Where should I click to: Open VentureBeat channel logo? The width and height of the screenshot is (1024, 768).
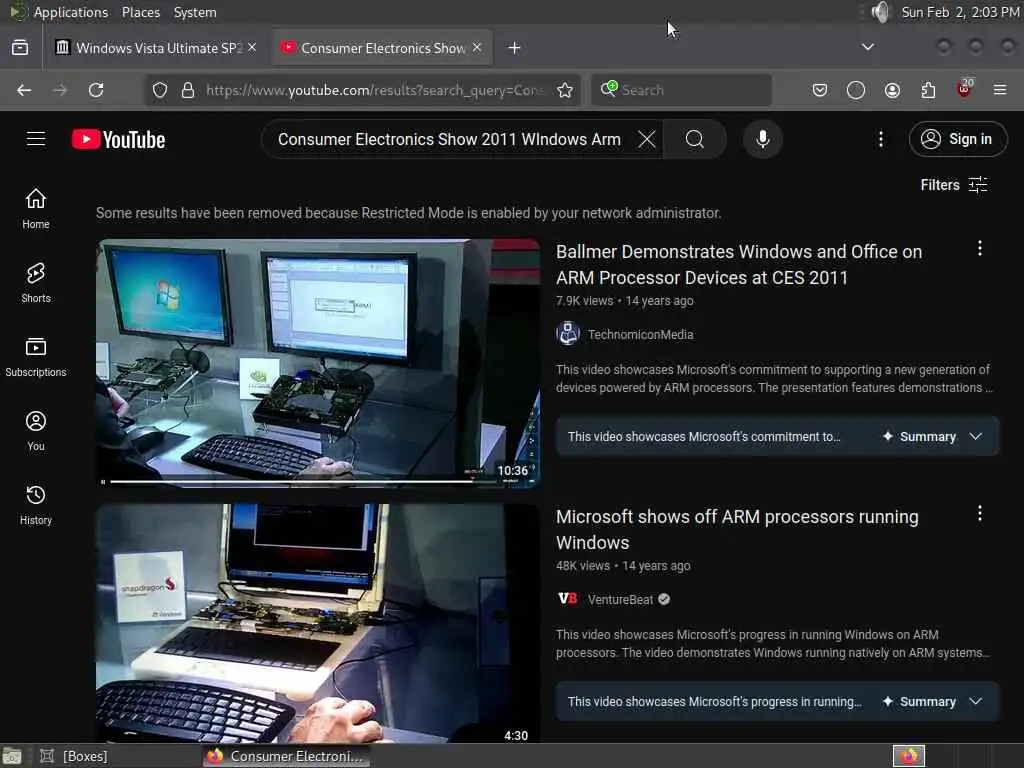coord(568,599)
